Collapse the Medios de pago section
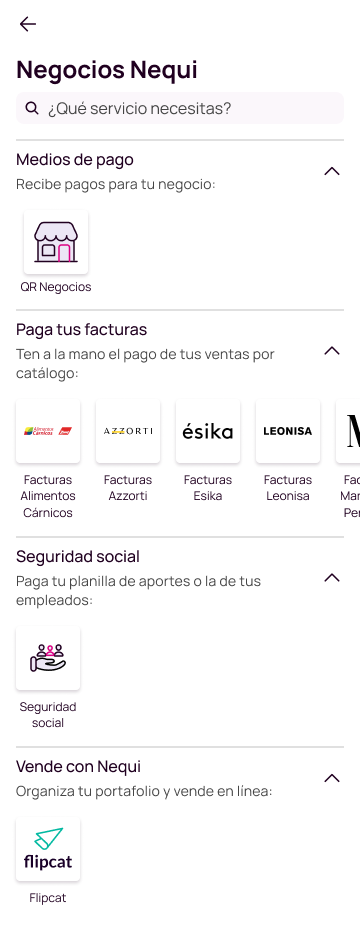The height and width of the screenshot is (926, 360). 332,171
